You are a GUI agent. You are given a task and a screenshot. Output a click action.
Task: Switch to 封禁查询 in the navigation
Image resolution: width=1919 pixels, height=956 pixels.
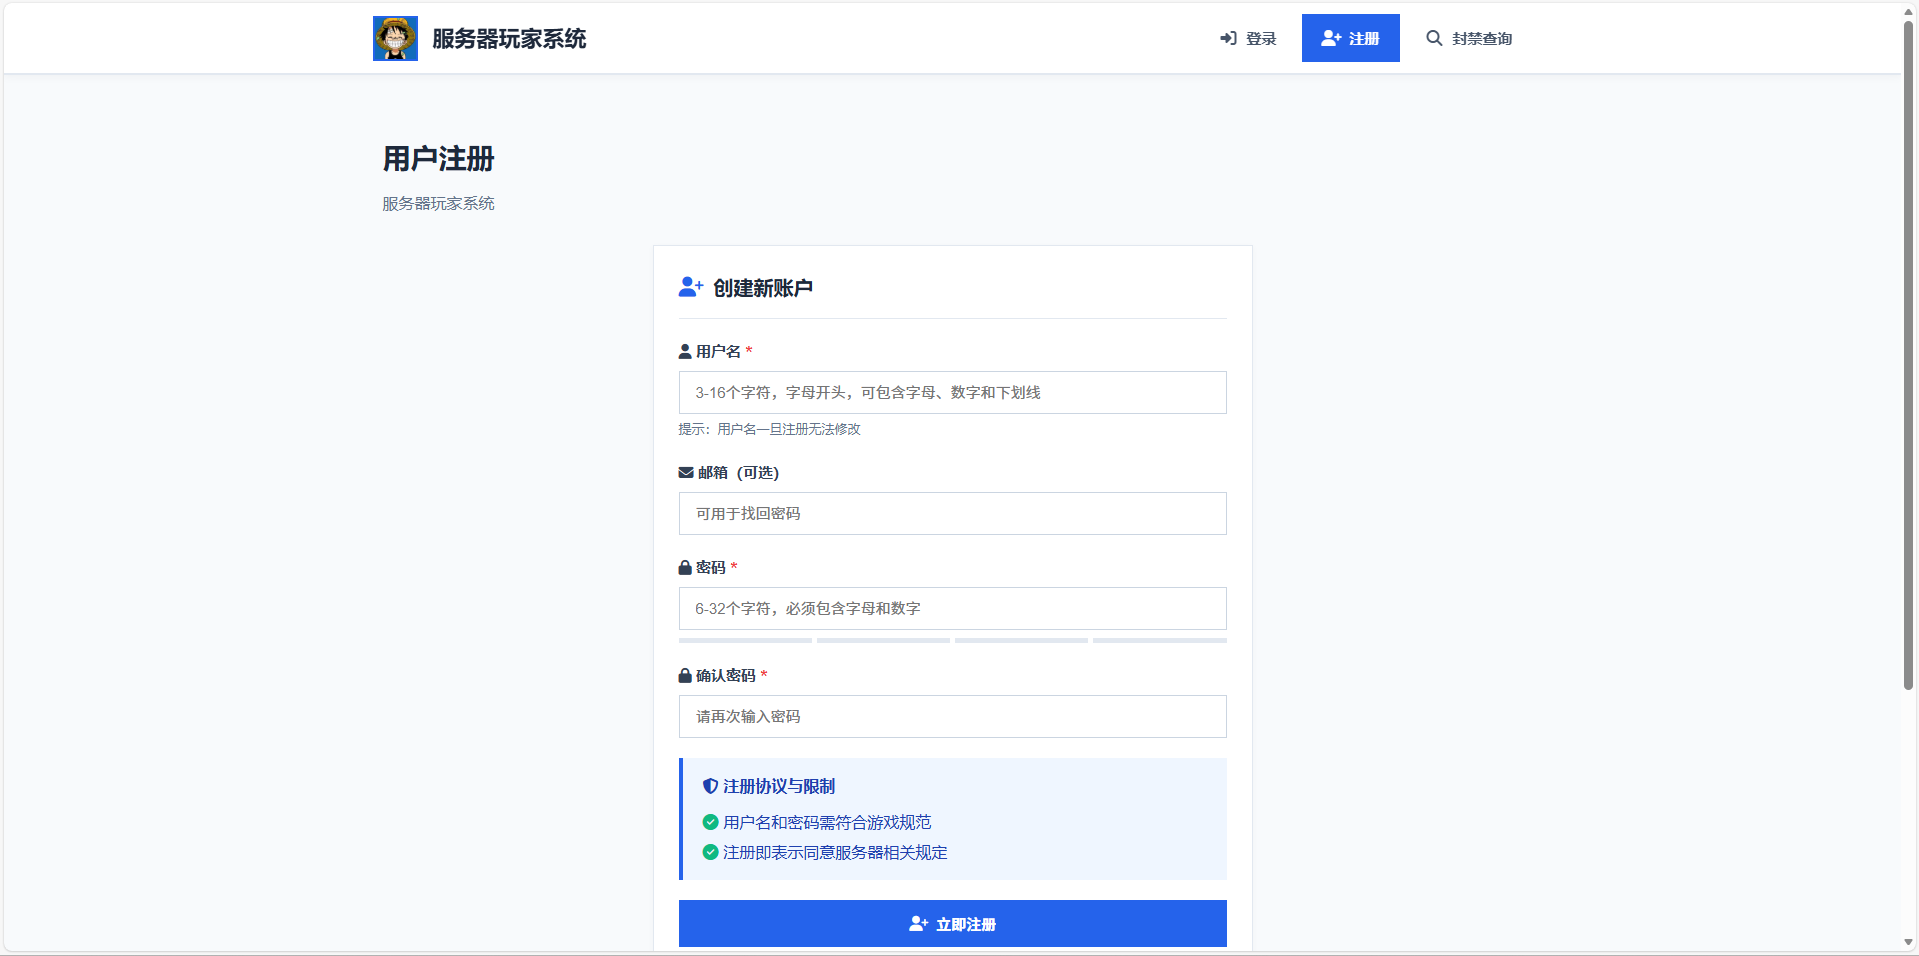coord(1483,38)
